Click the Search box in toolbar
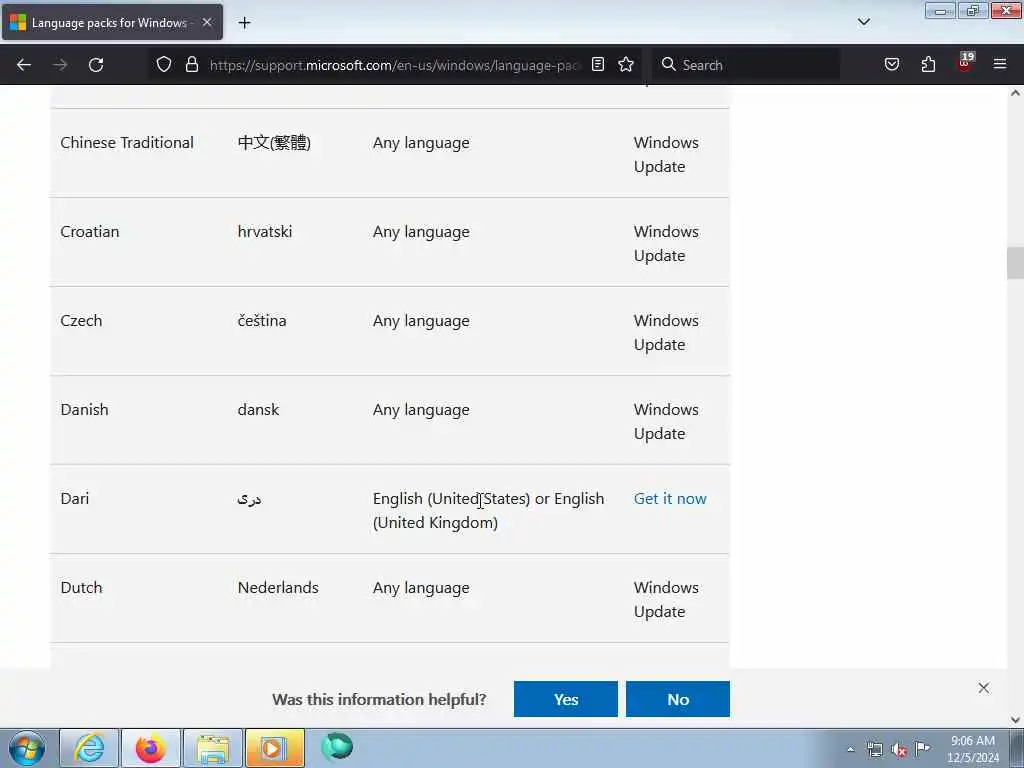1024x768 pixels. [747, 65]
